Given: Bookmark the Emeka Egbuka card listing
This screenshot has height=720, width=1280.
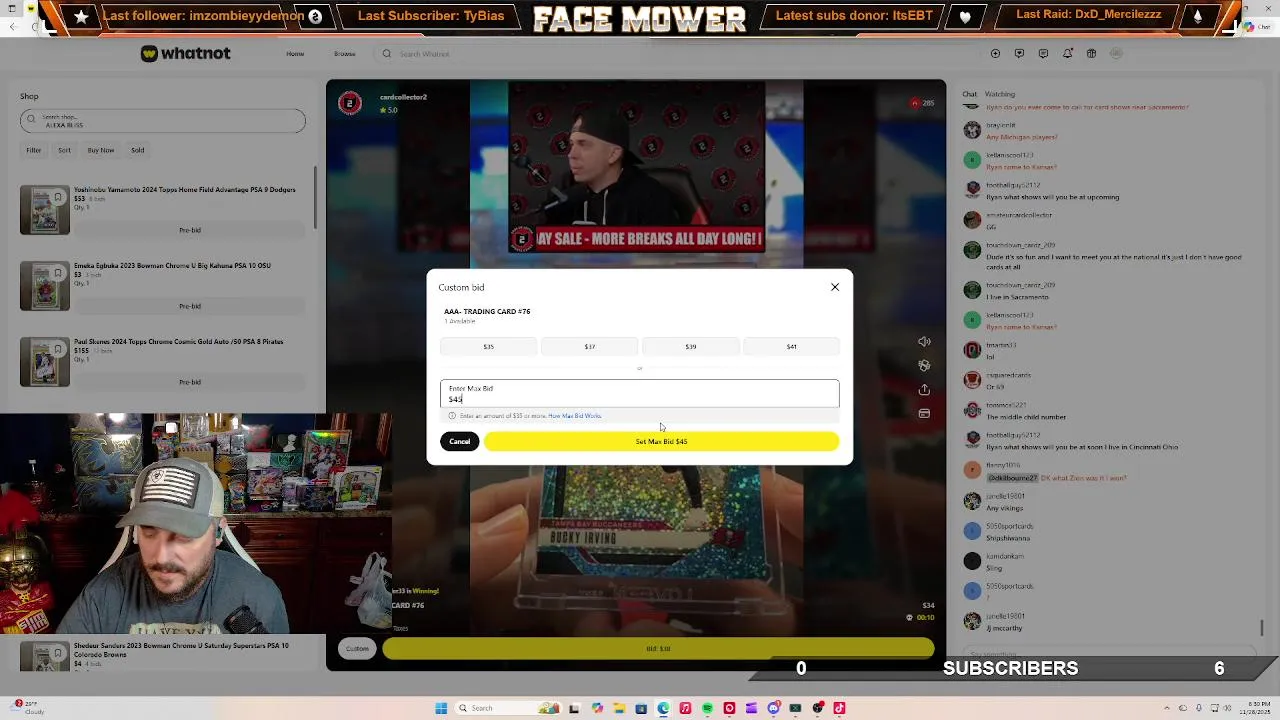Looking at the screenshot, I should pyautogui.click(x=58, y=273).
